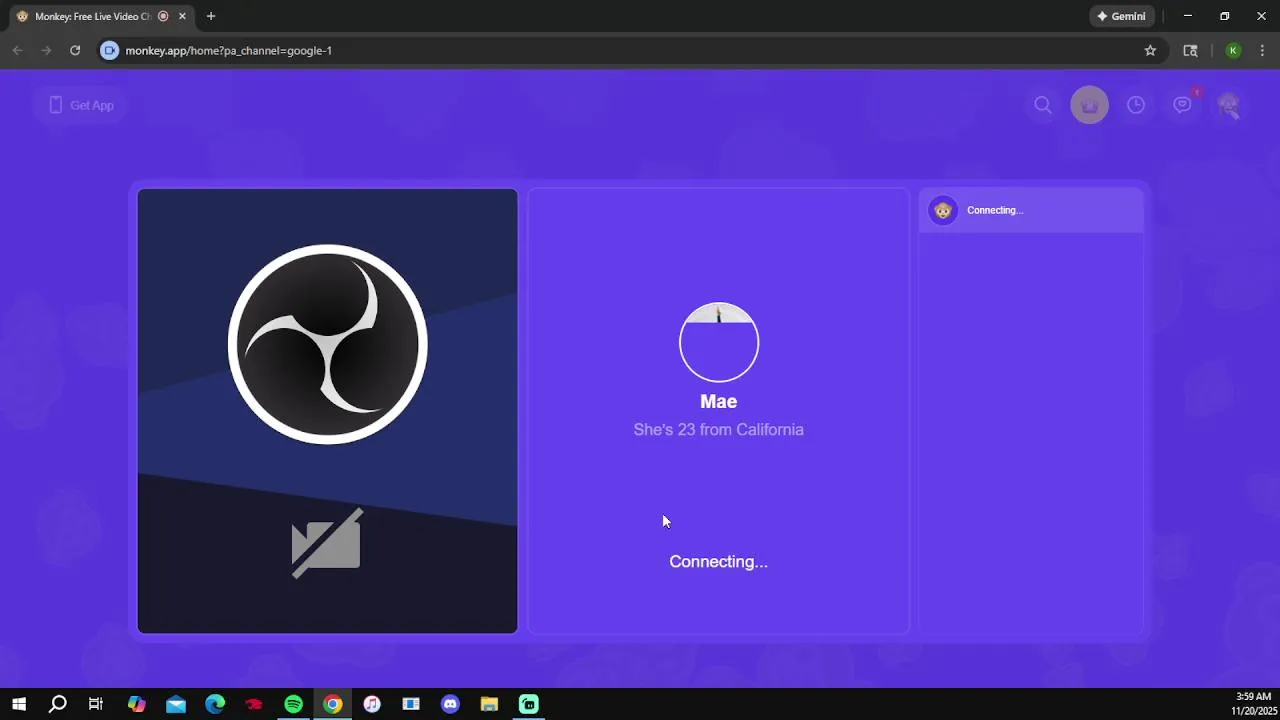Viewport: 1280px width, 720px height.
Task: Open iTunes music app on taskbar
Action: pos(372,704)
